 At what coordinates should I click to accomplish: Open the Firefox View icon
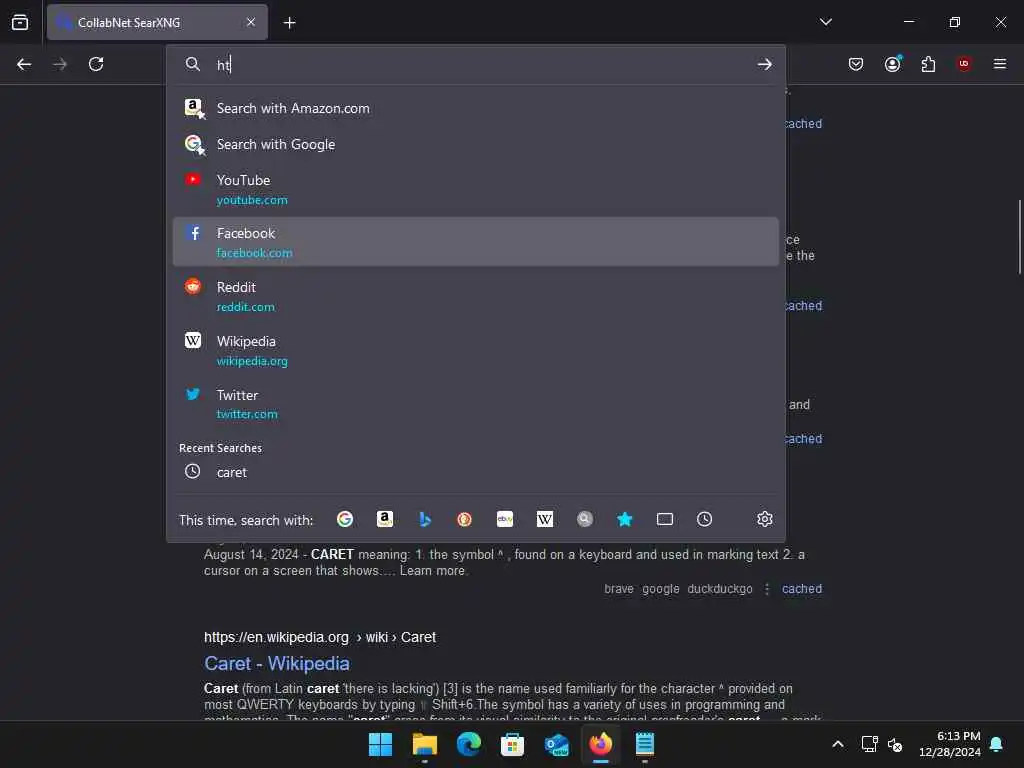click(20, 22)
